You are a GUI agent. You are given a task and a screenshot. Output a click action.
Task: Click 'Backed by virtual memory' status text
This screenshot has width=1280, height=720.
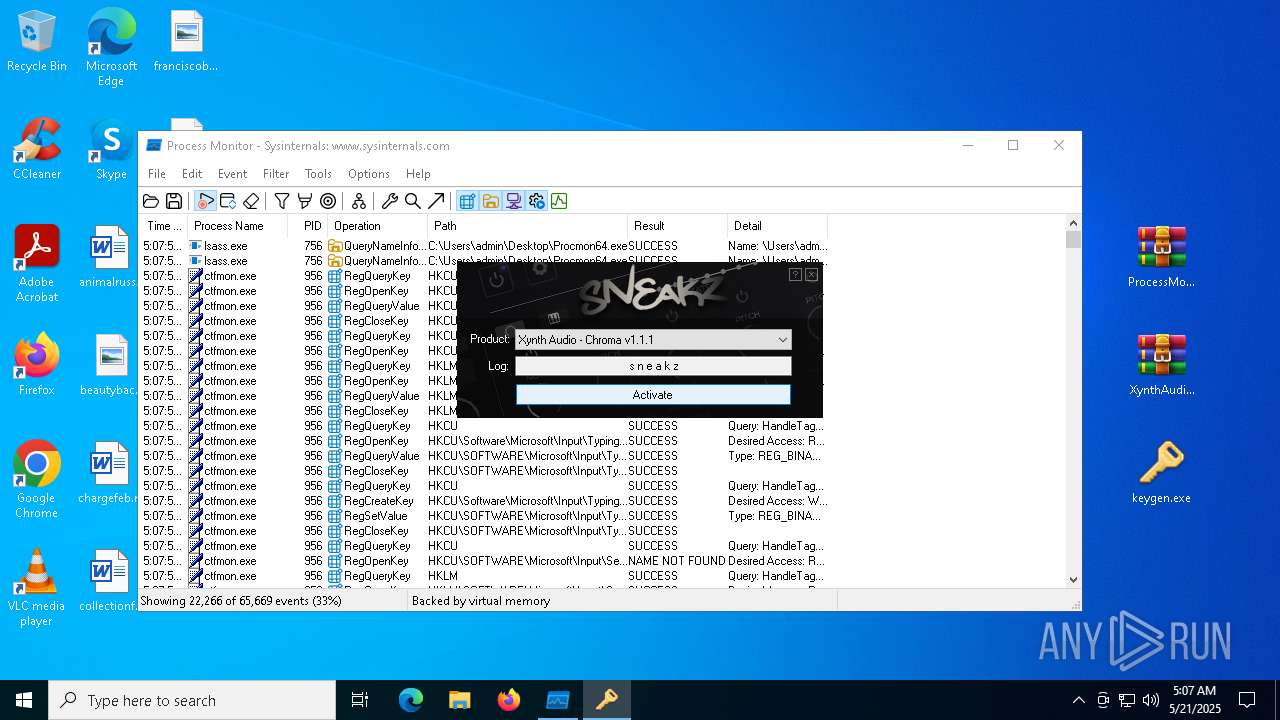(481, 601)
